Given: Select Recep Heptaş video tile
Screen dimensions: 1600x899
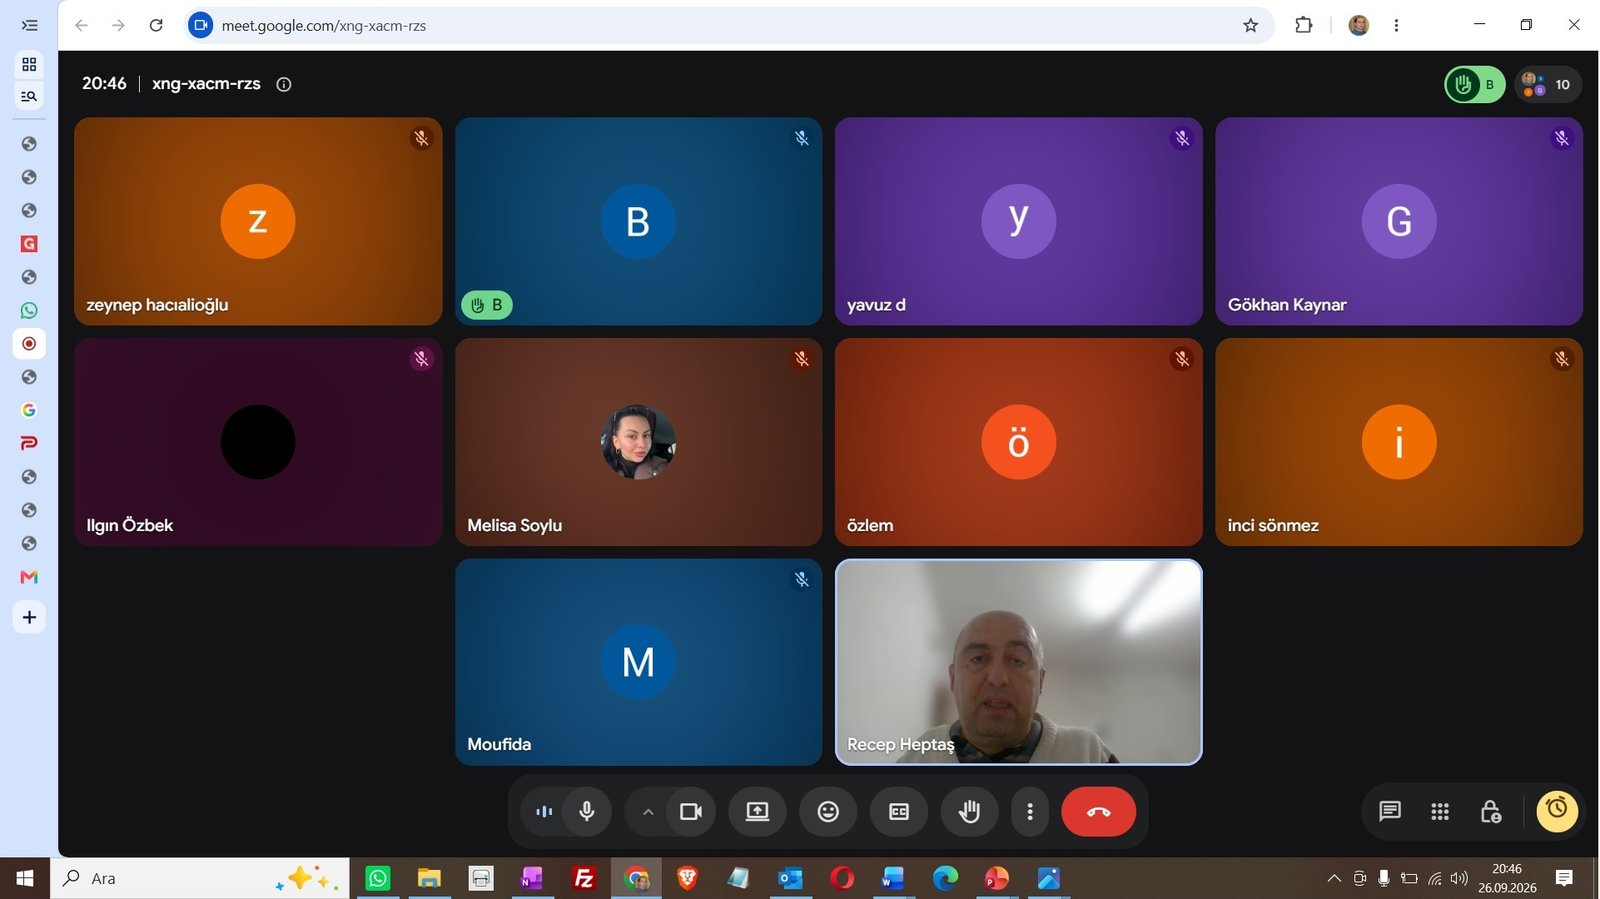Looking at the screenshot, I should click(1018, 662).
